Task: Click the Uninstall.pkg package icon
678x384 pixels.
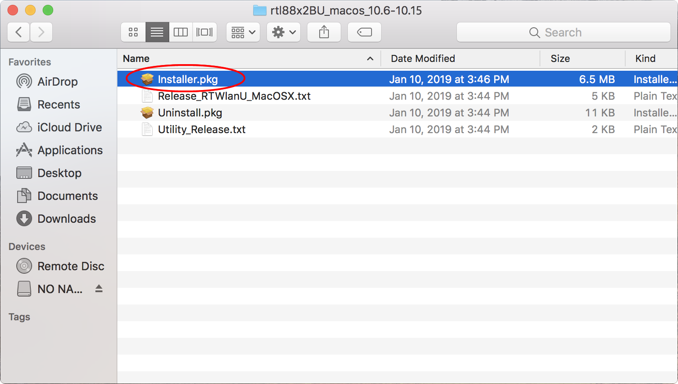Action: click(x=147, y=113)
